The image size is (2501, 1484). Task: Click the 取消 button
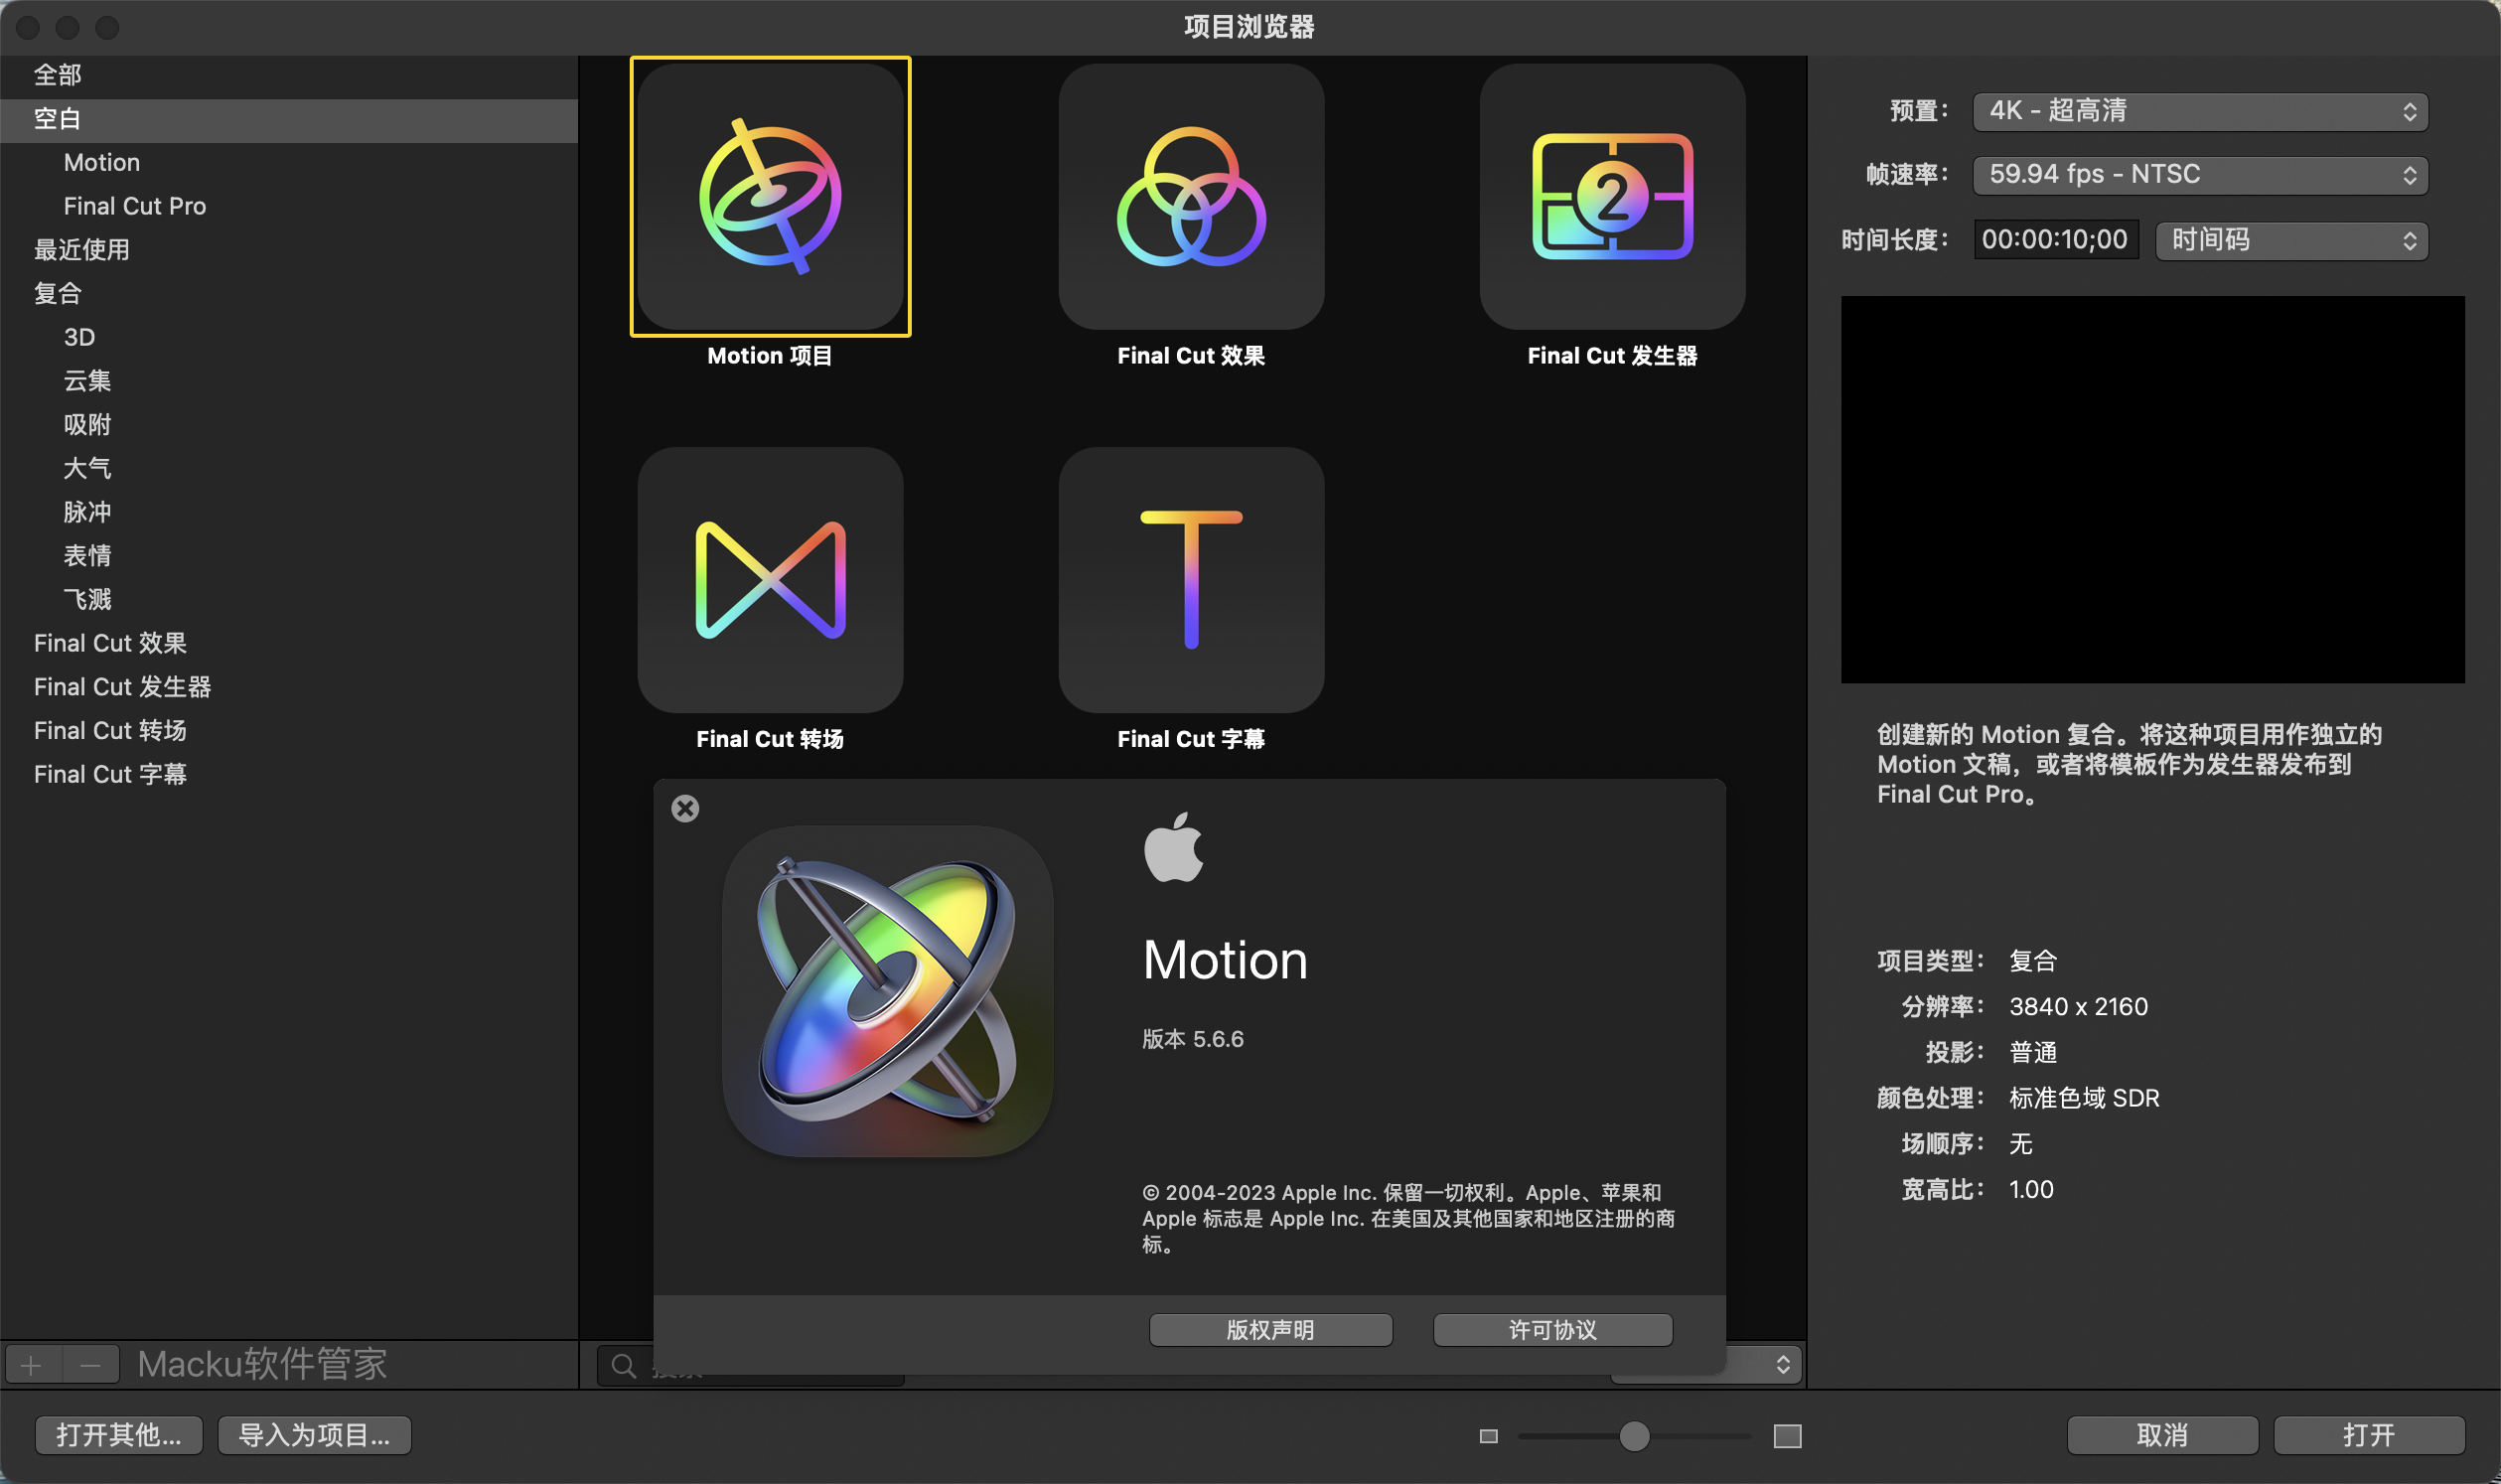(x=2162, y=1436)
